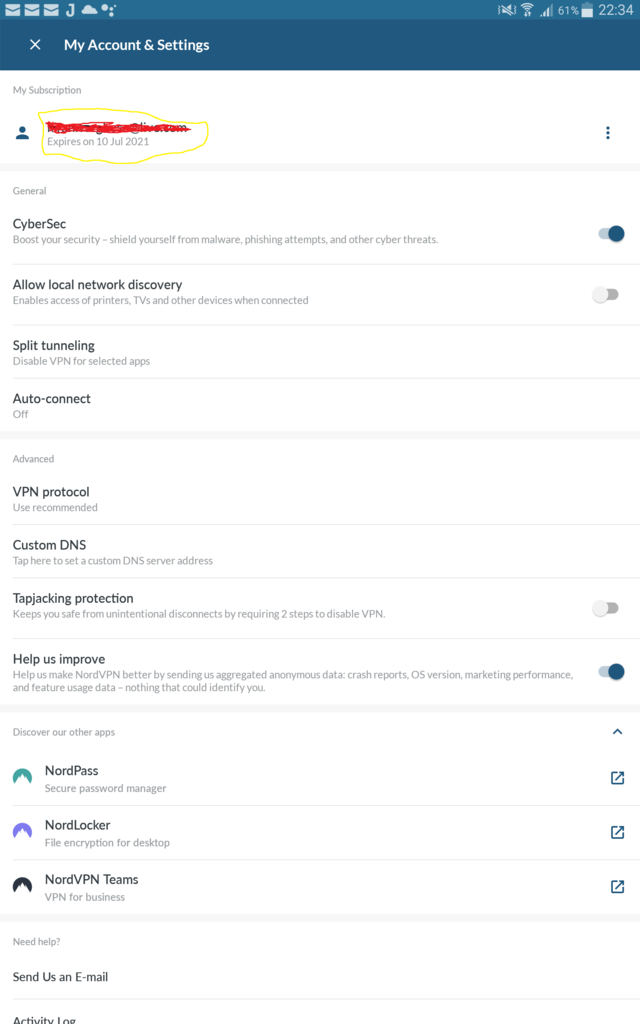The width and height of the screenshot is (640, 1024).
Task: Close the My Account & Settings screen
Action: (35, 44)
